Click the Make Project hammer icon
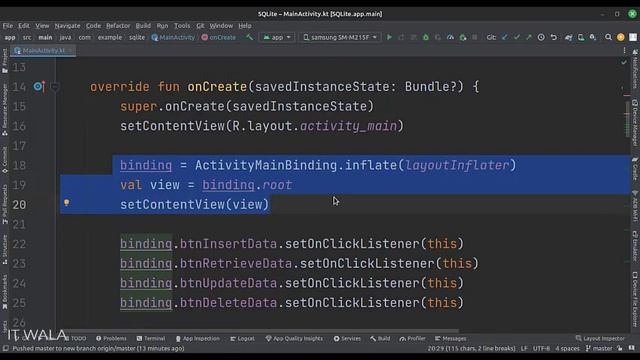 point(249,37)
